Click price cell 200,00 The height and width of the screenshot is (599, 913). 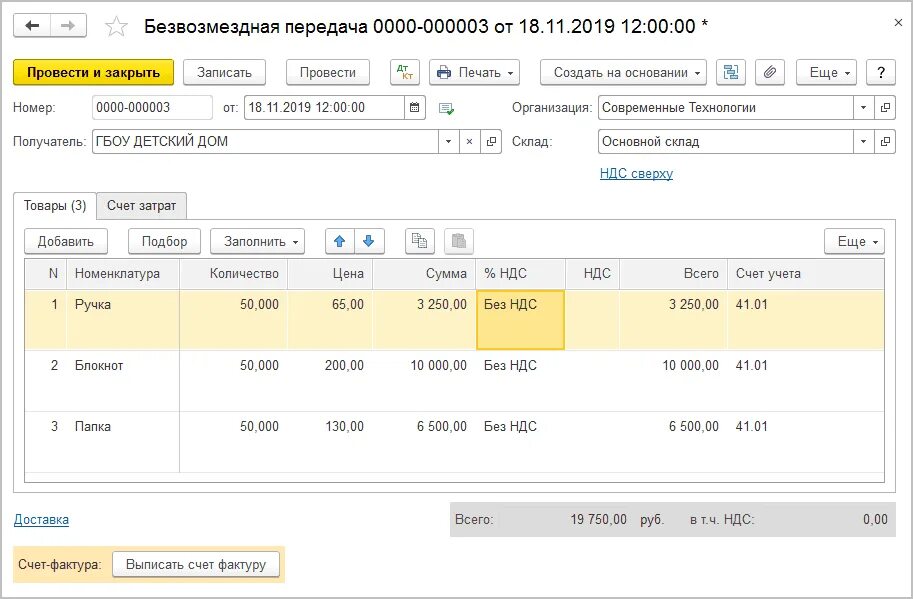(x=330, y=381)
